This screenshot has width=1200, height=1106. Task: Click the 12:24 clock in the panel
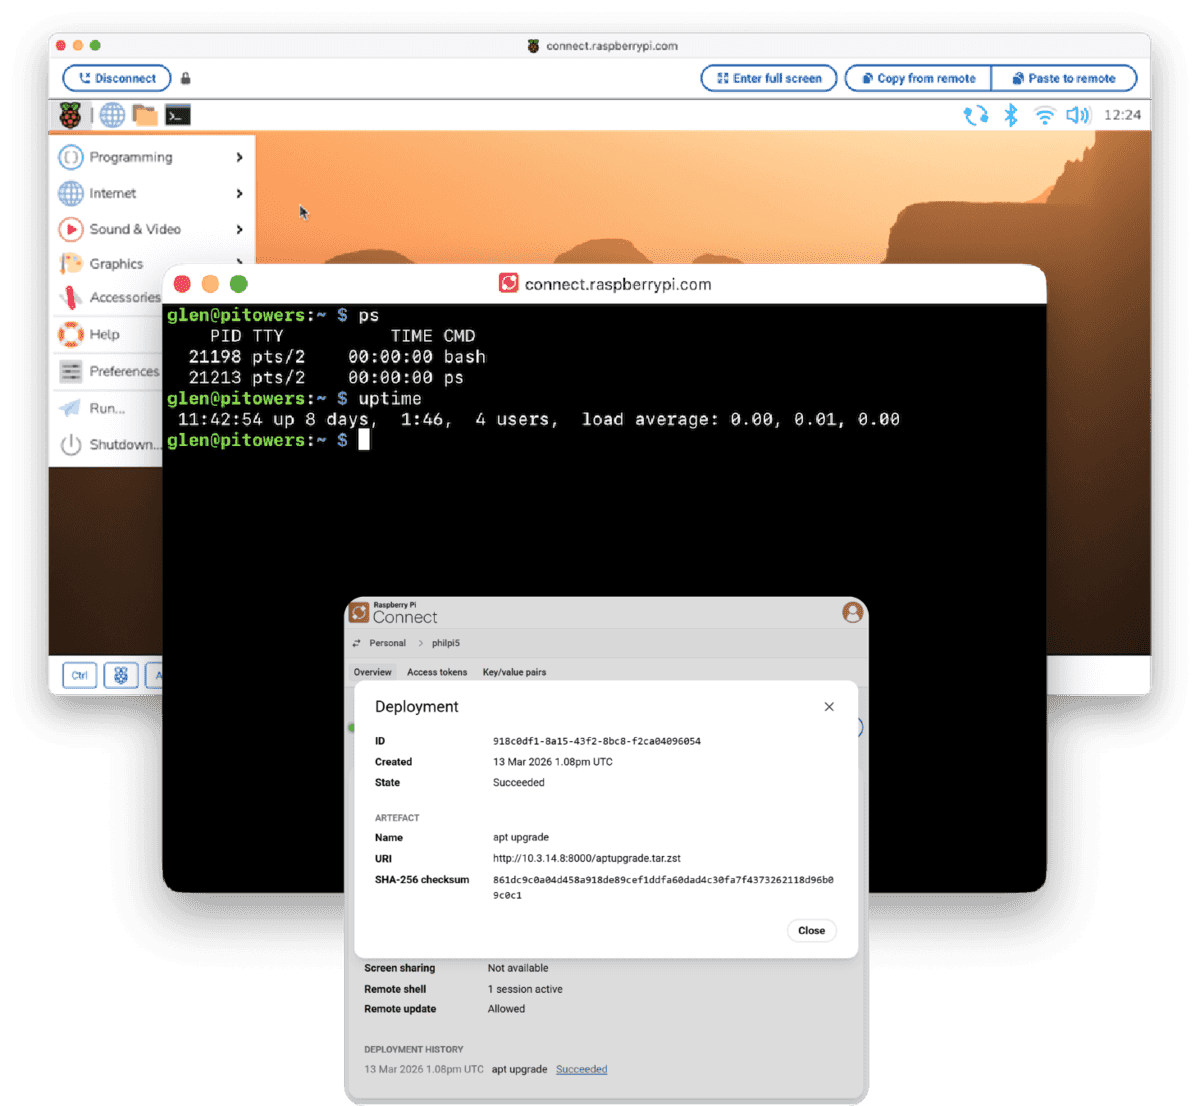point(1122,115)
